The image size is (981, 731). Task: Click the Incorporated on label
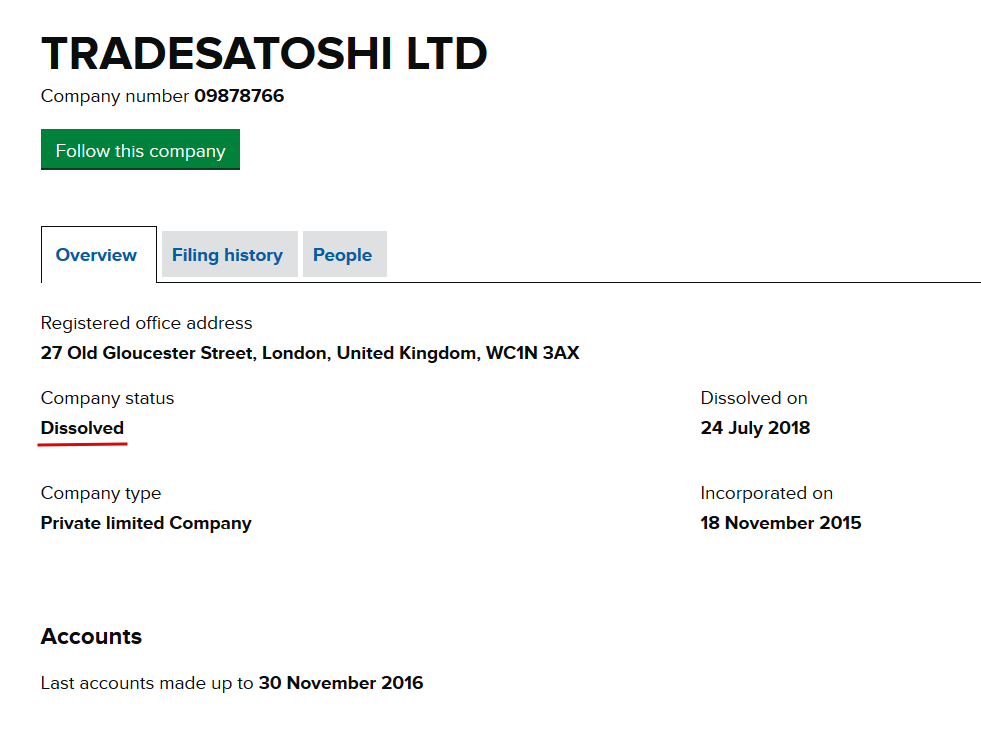(x=766, y=493)
